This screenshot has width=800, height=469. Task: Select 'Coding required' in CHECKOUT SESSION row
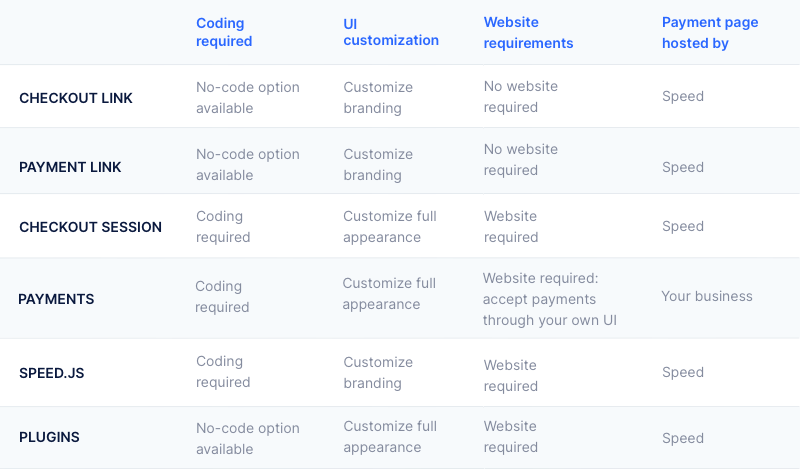tap(223, 227)
